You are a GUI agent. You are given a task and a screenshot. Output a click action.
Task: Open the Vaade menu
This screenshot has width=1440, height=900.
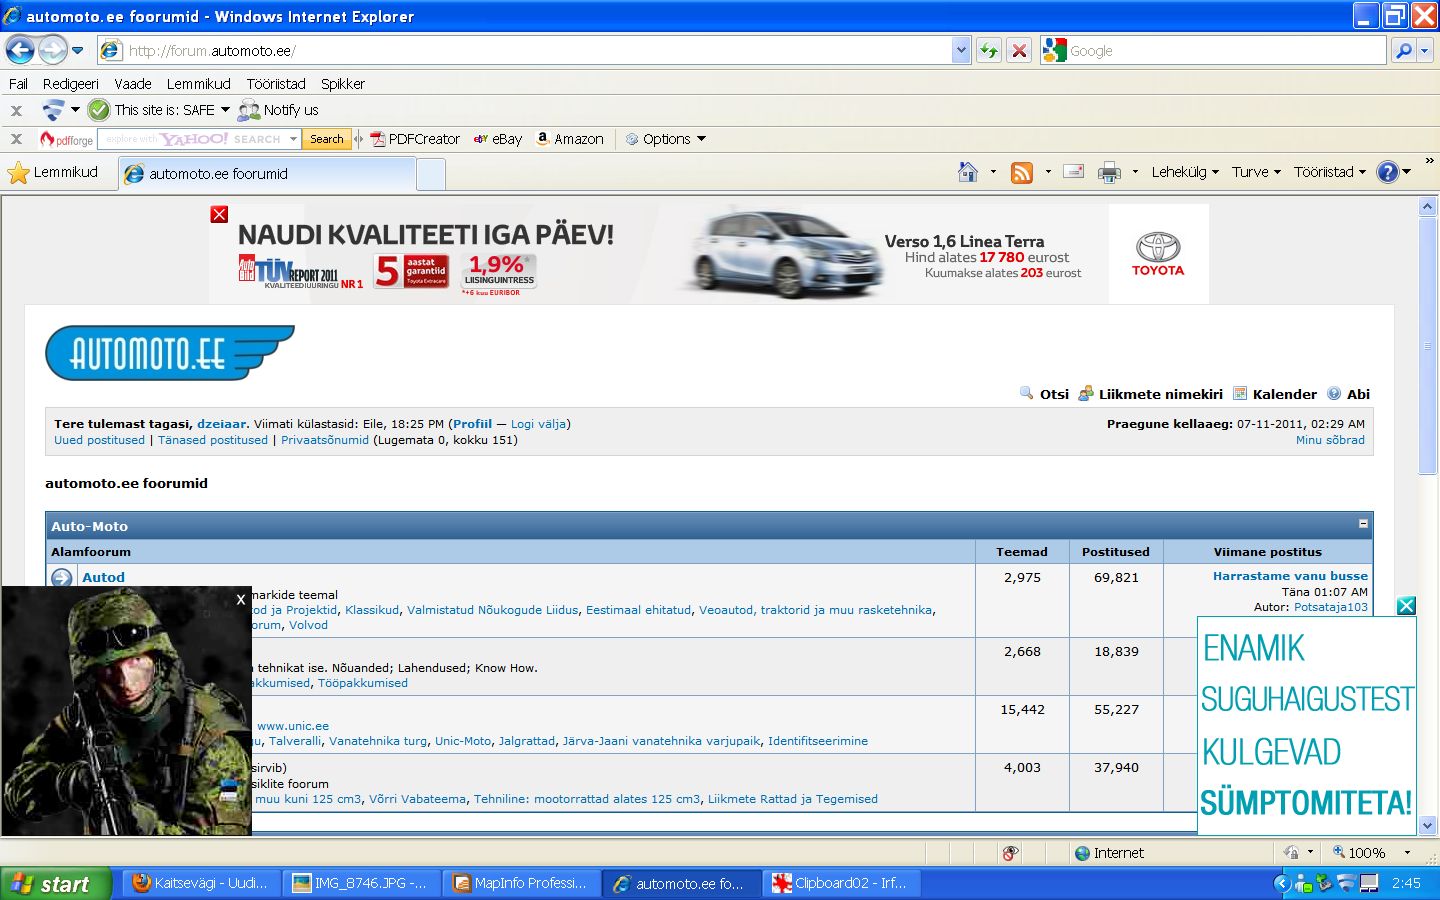pyautogui.click(x=132, y=84)
